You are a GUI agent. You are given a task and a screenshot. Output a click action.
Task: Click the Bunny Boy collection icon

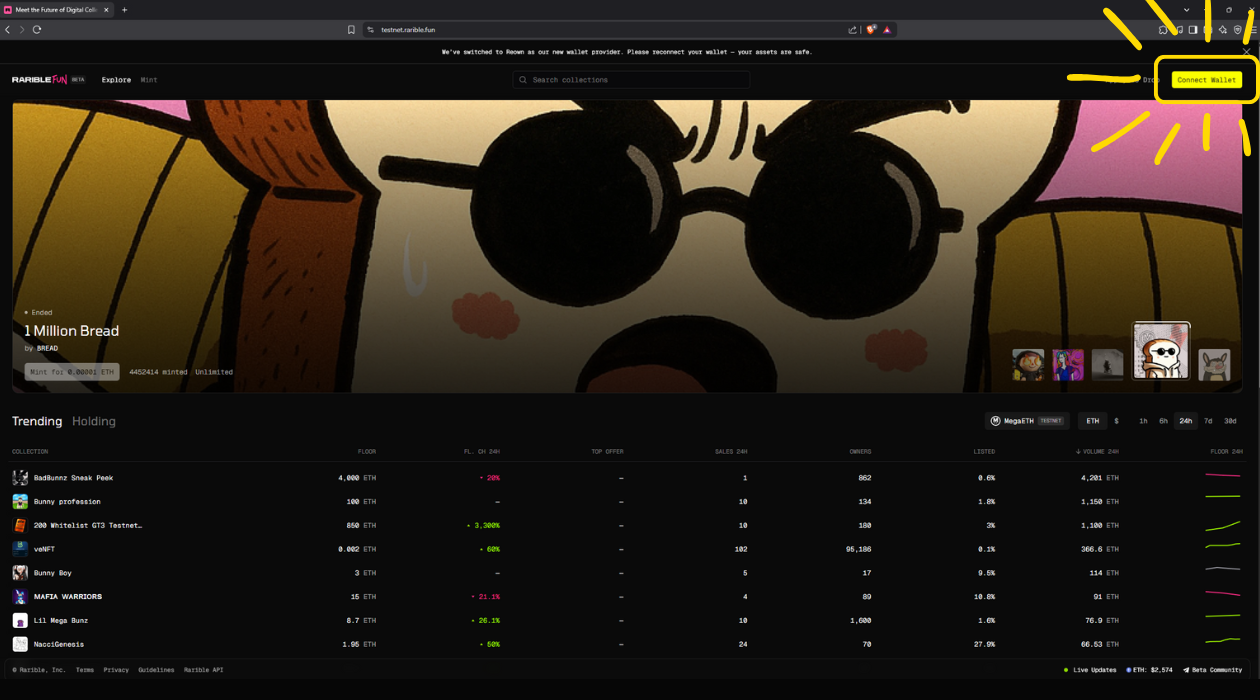20,573
